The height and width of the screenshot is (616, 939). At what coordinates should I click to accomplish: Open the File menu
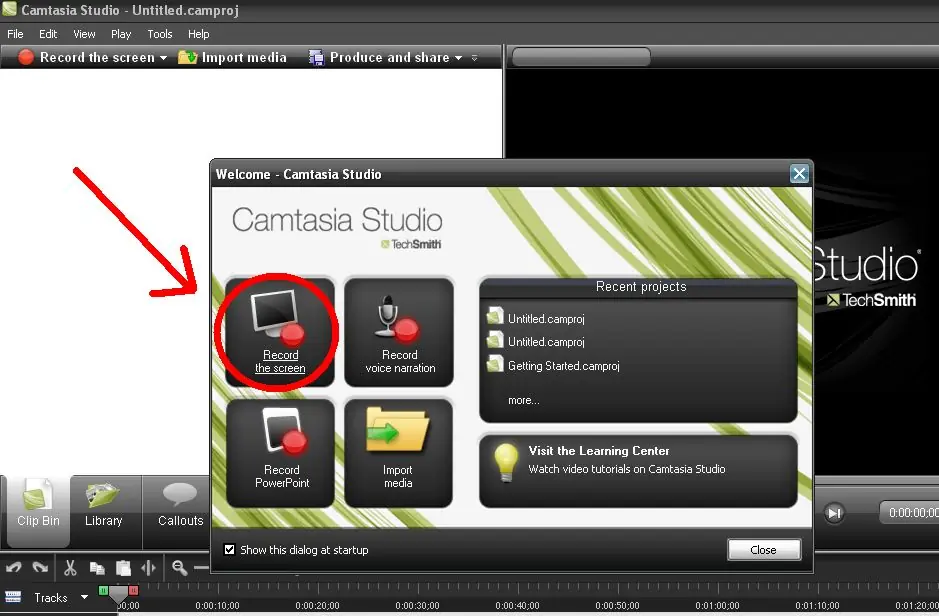pos(15,34)
